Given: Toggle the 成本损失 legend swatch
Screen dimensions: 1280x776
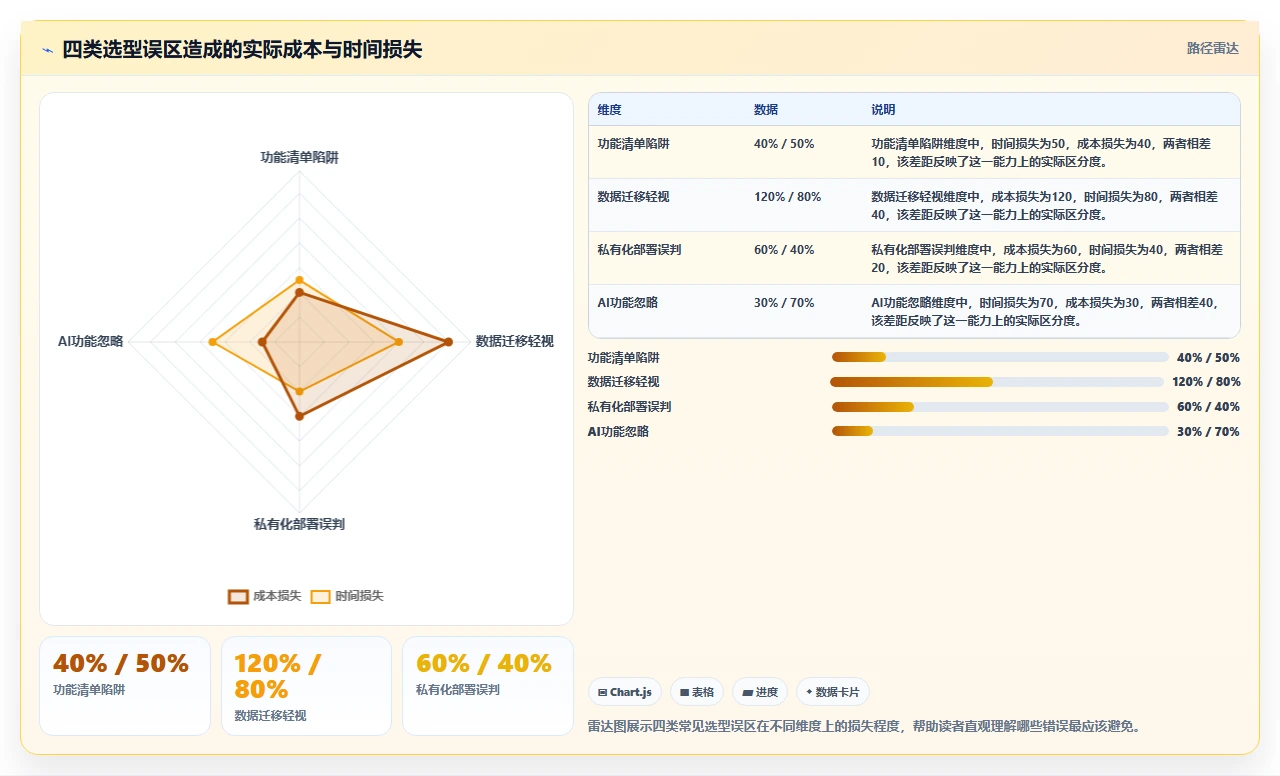Looking at the screenshot, I should (238, 596).
